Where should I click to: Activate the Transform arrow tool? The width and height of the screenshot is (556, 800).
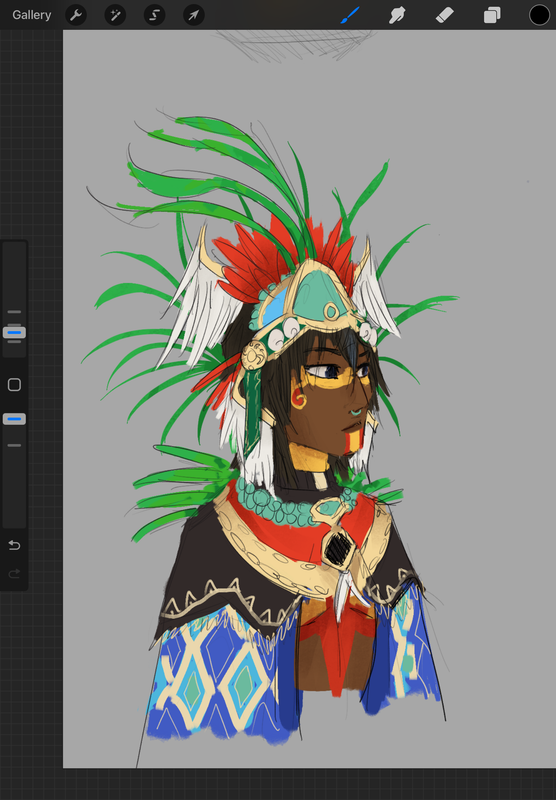194,15
